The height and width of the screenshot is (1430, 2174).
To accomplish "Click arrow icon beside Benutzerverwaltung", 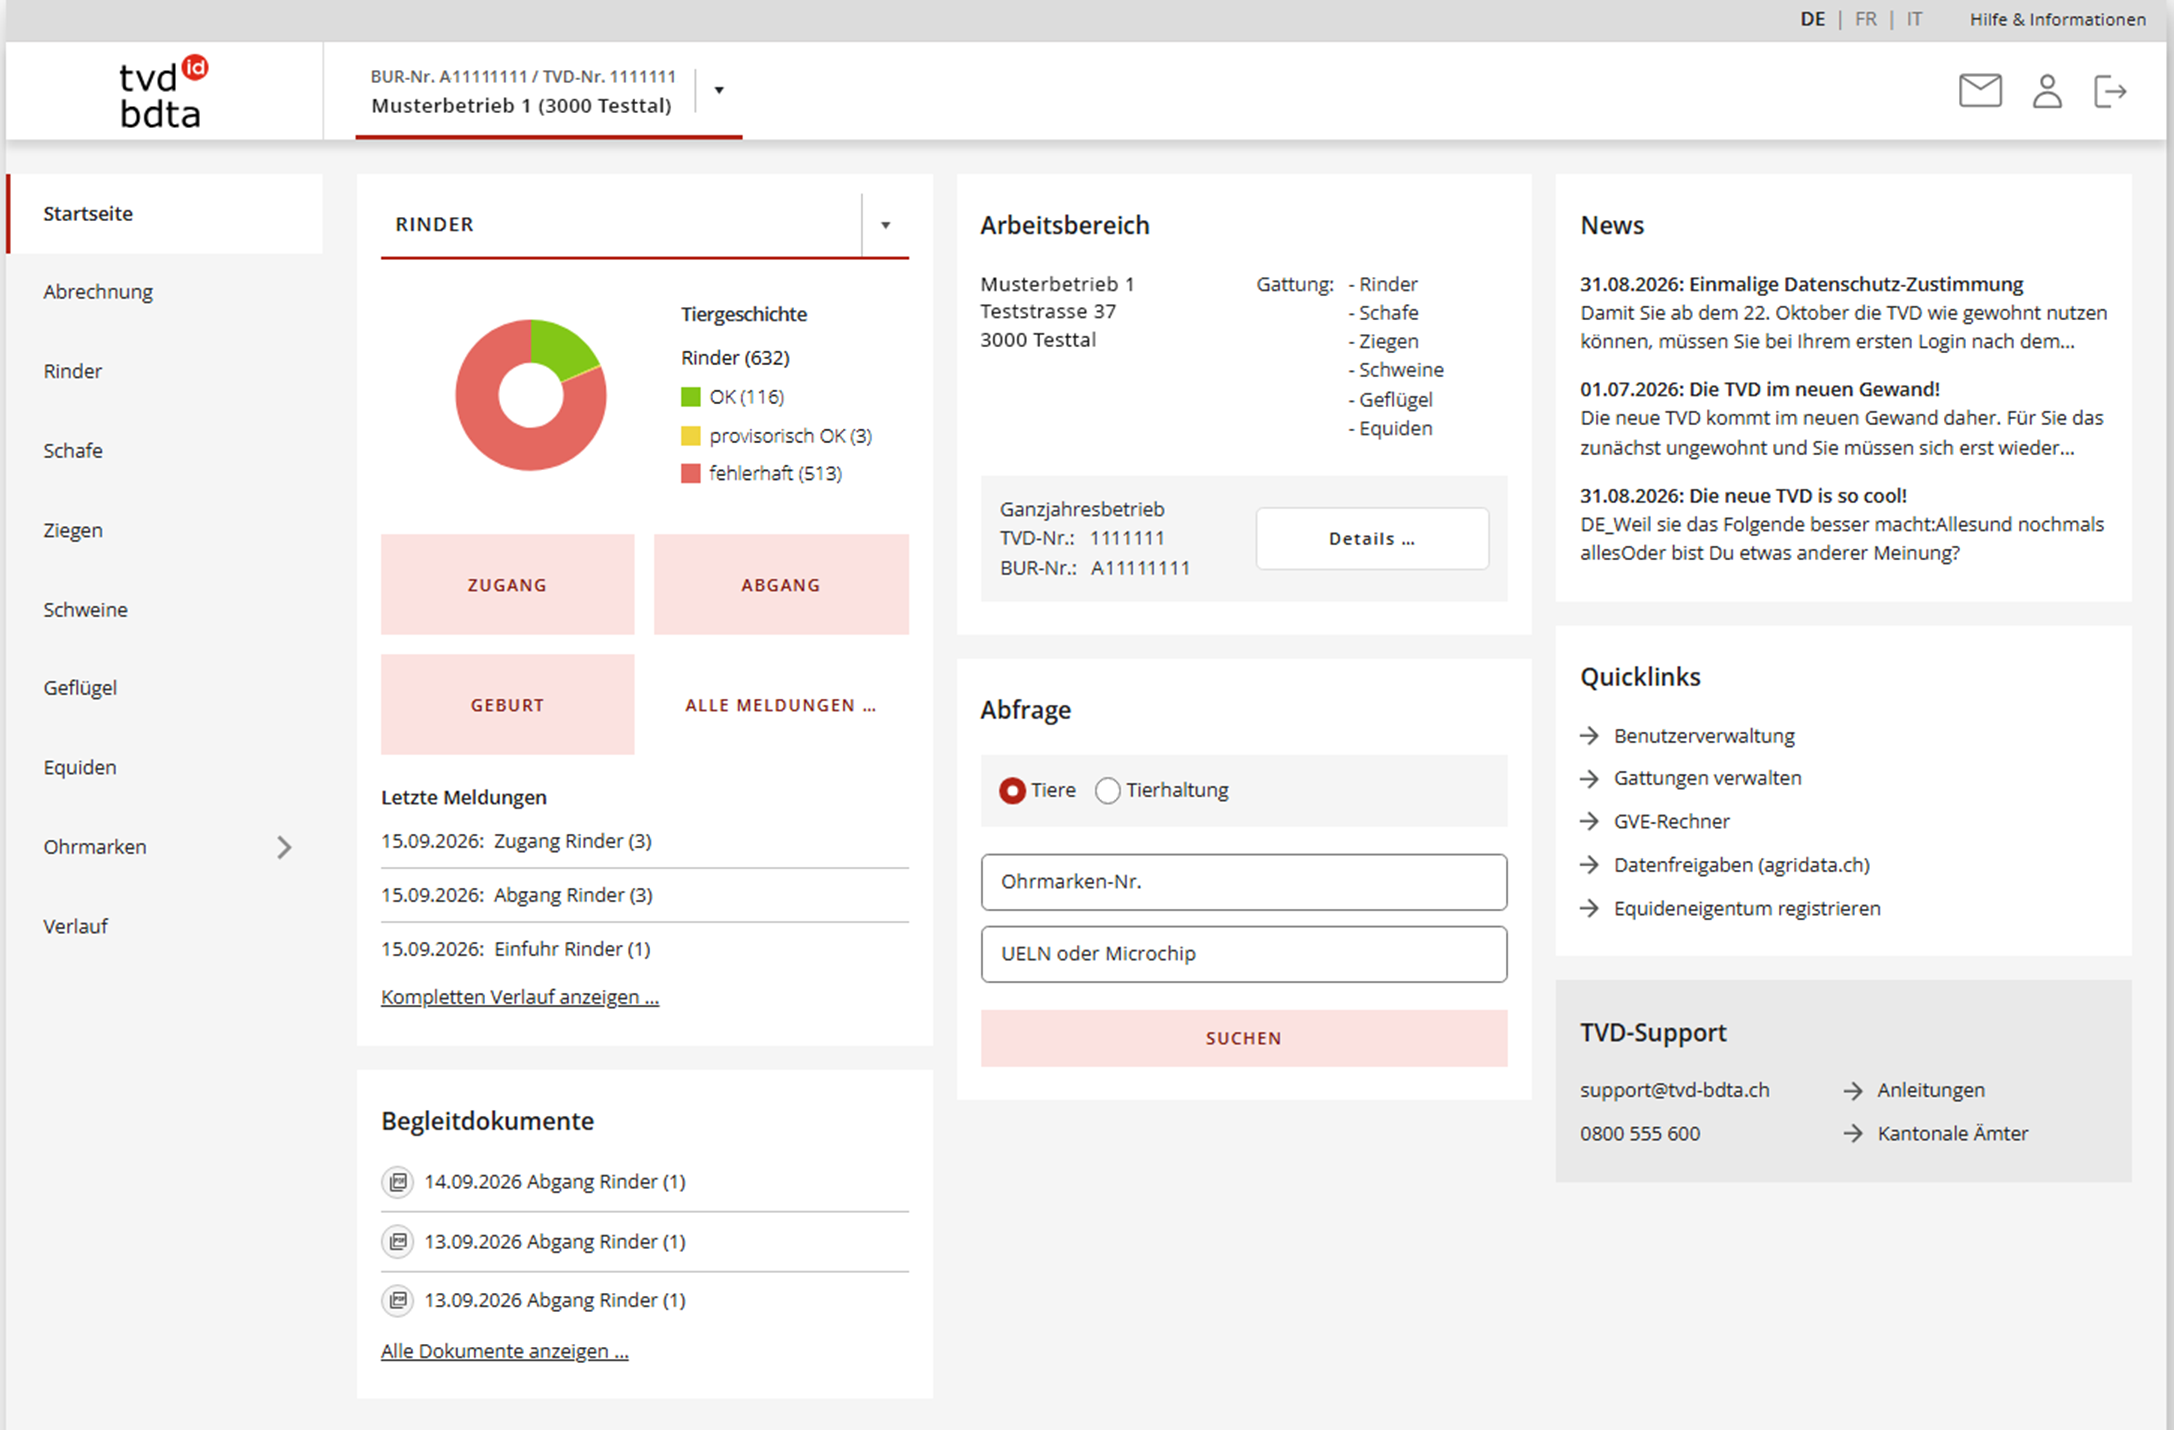I will coord(1590,736).
